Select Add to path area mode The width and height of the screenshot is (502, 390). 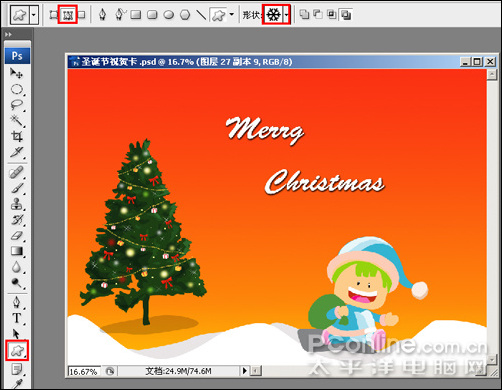click(x=304, y=14)
